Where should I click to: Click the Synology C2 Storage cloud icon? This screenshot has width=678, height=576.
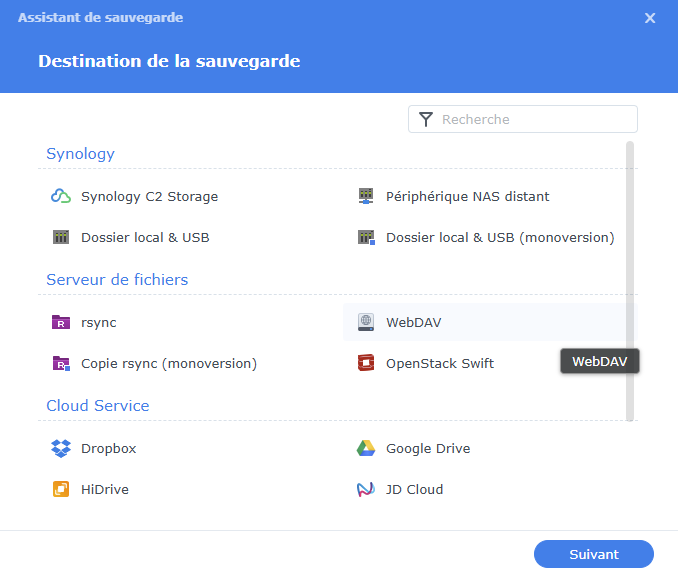(61, 196)
